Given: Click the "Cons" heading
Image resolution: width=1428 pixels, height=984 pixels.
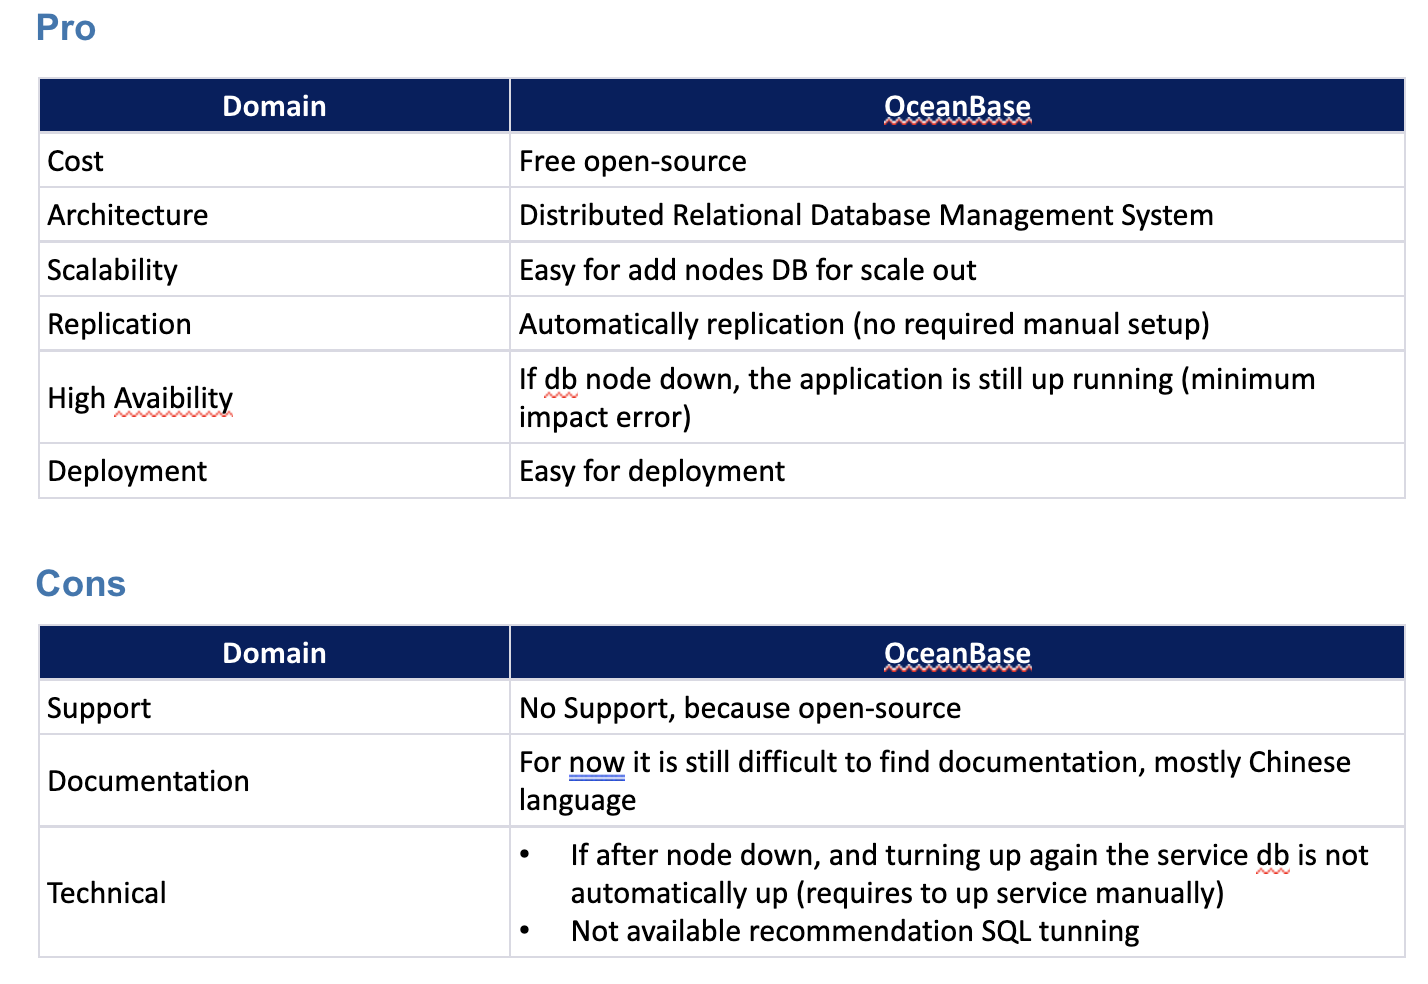Looking at the screenshot, I should pos(81,583).
